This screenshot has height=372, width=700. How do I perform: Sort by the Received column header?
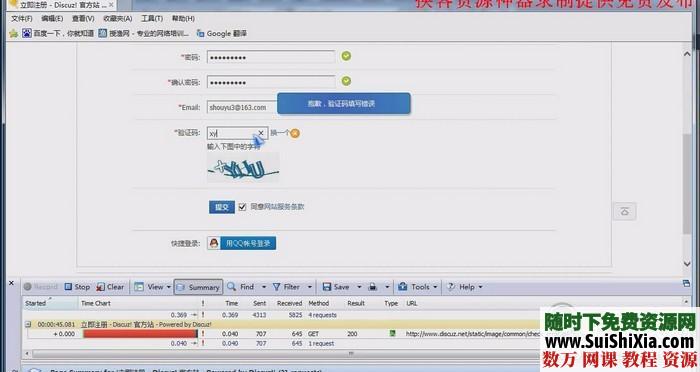pos(289,303)
